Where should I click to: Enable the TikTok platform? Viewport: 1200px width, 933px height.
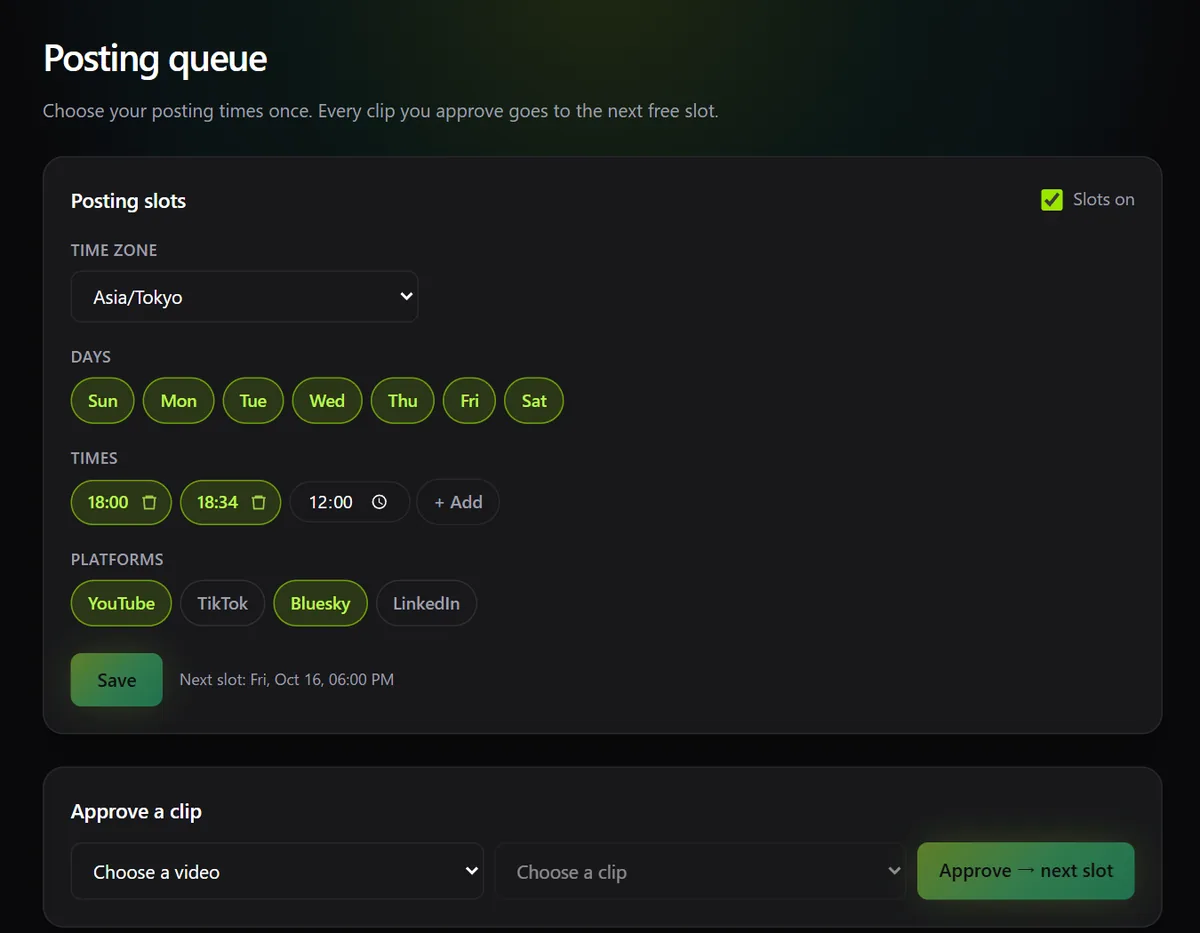[x=223, y=603]
